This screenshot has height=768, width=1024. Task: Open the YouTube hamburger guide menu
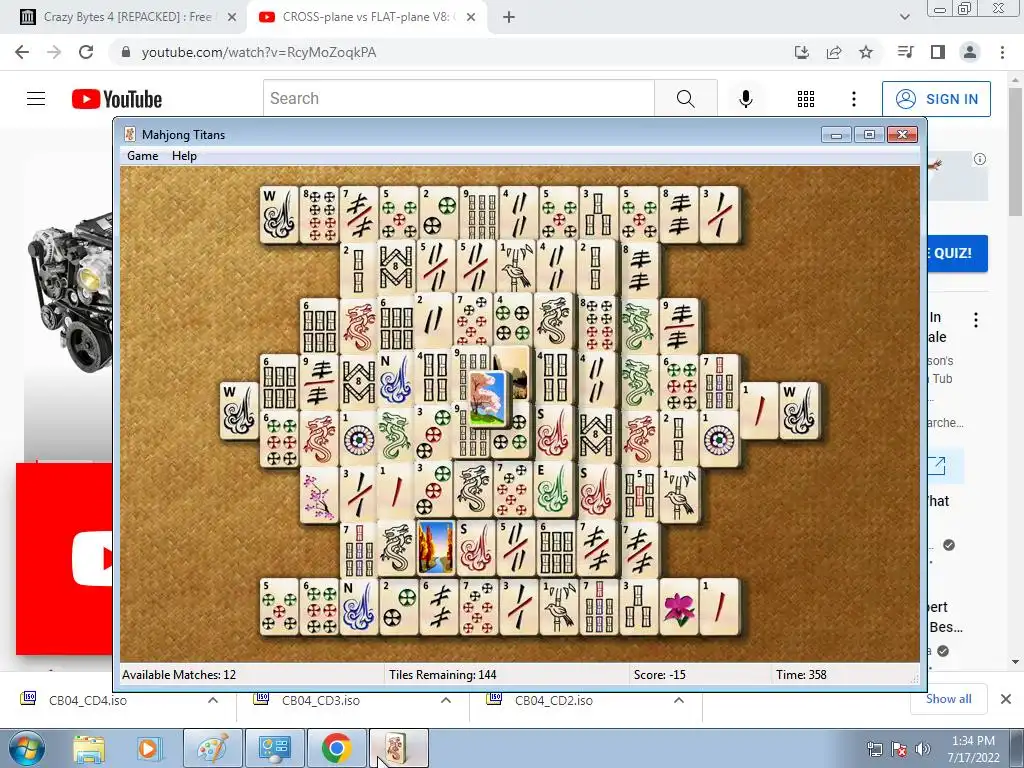36,99
